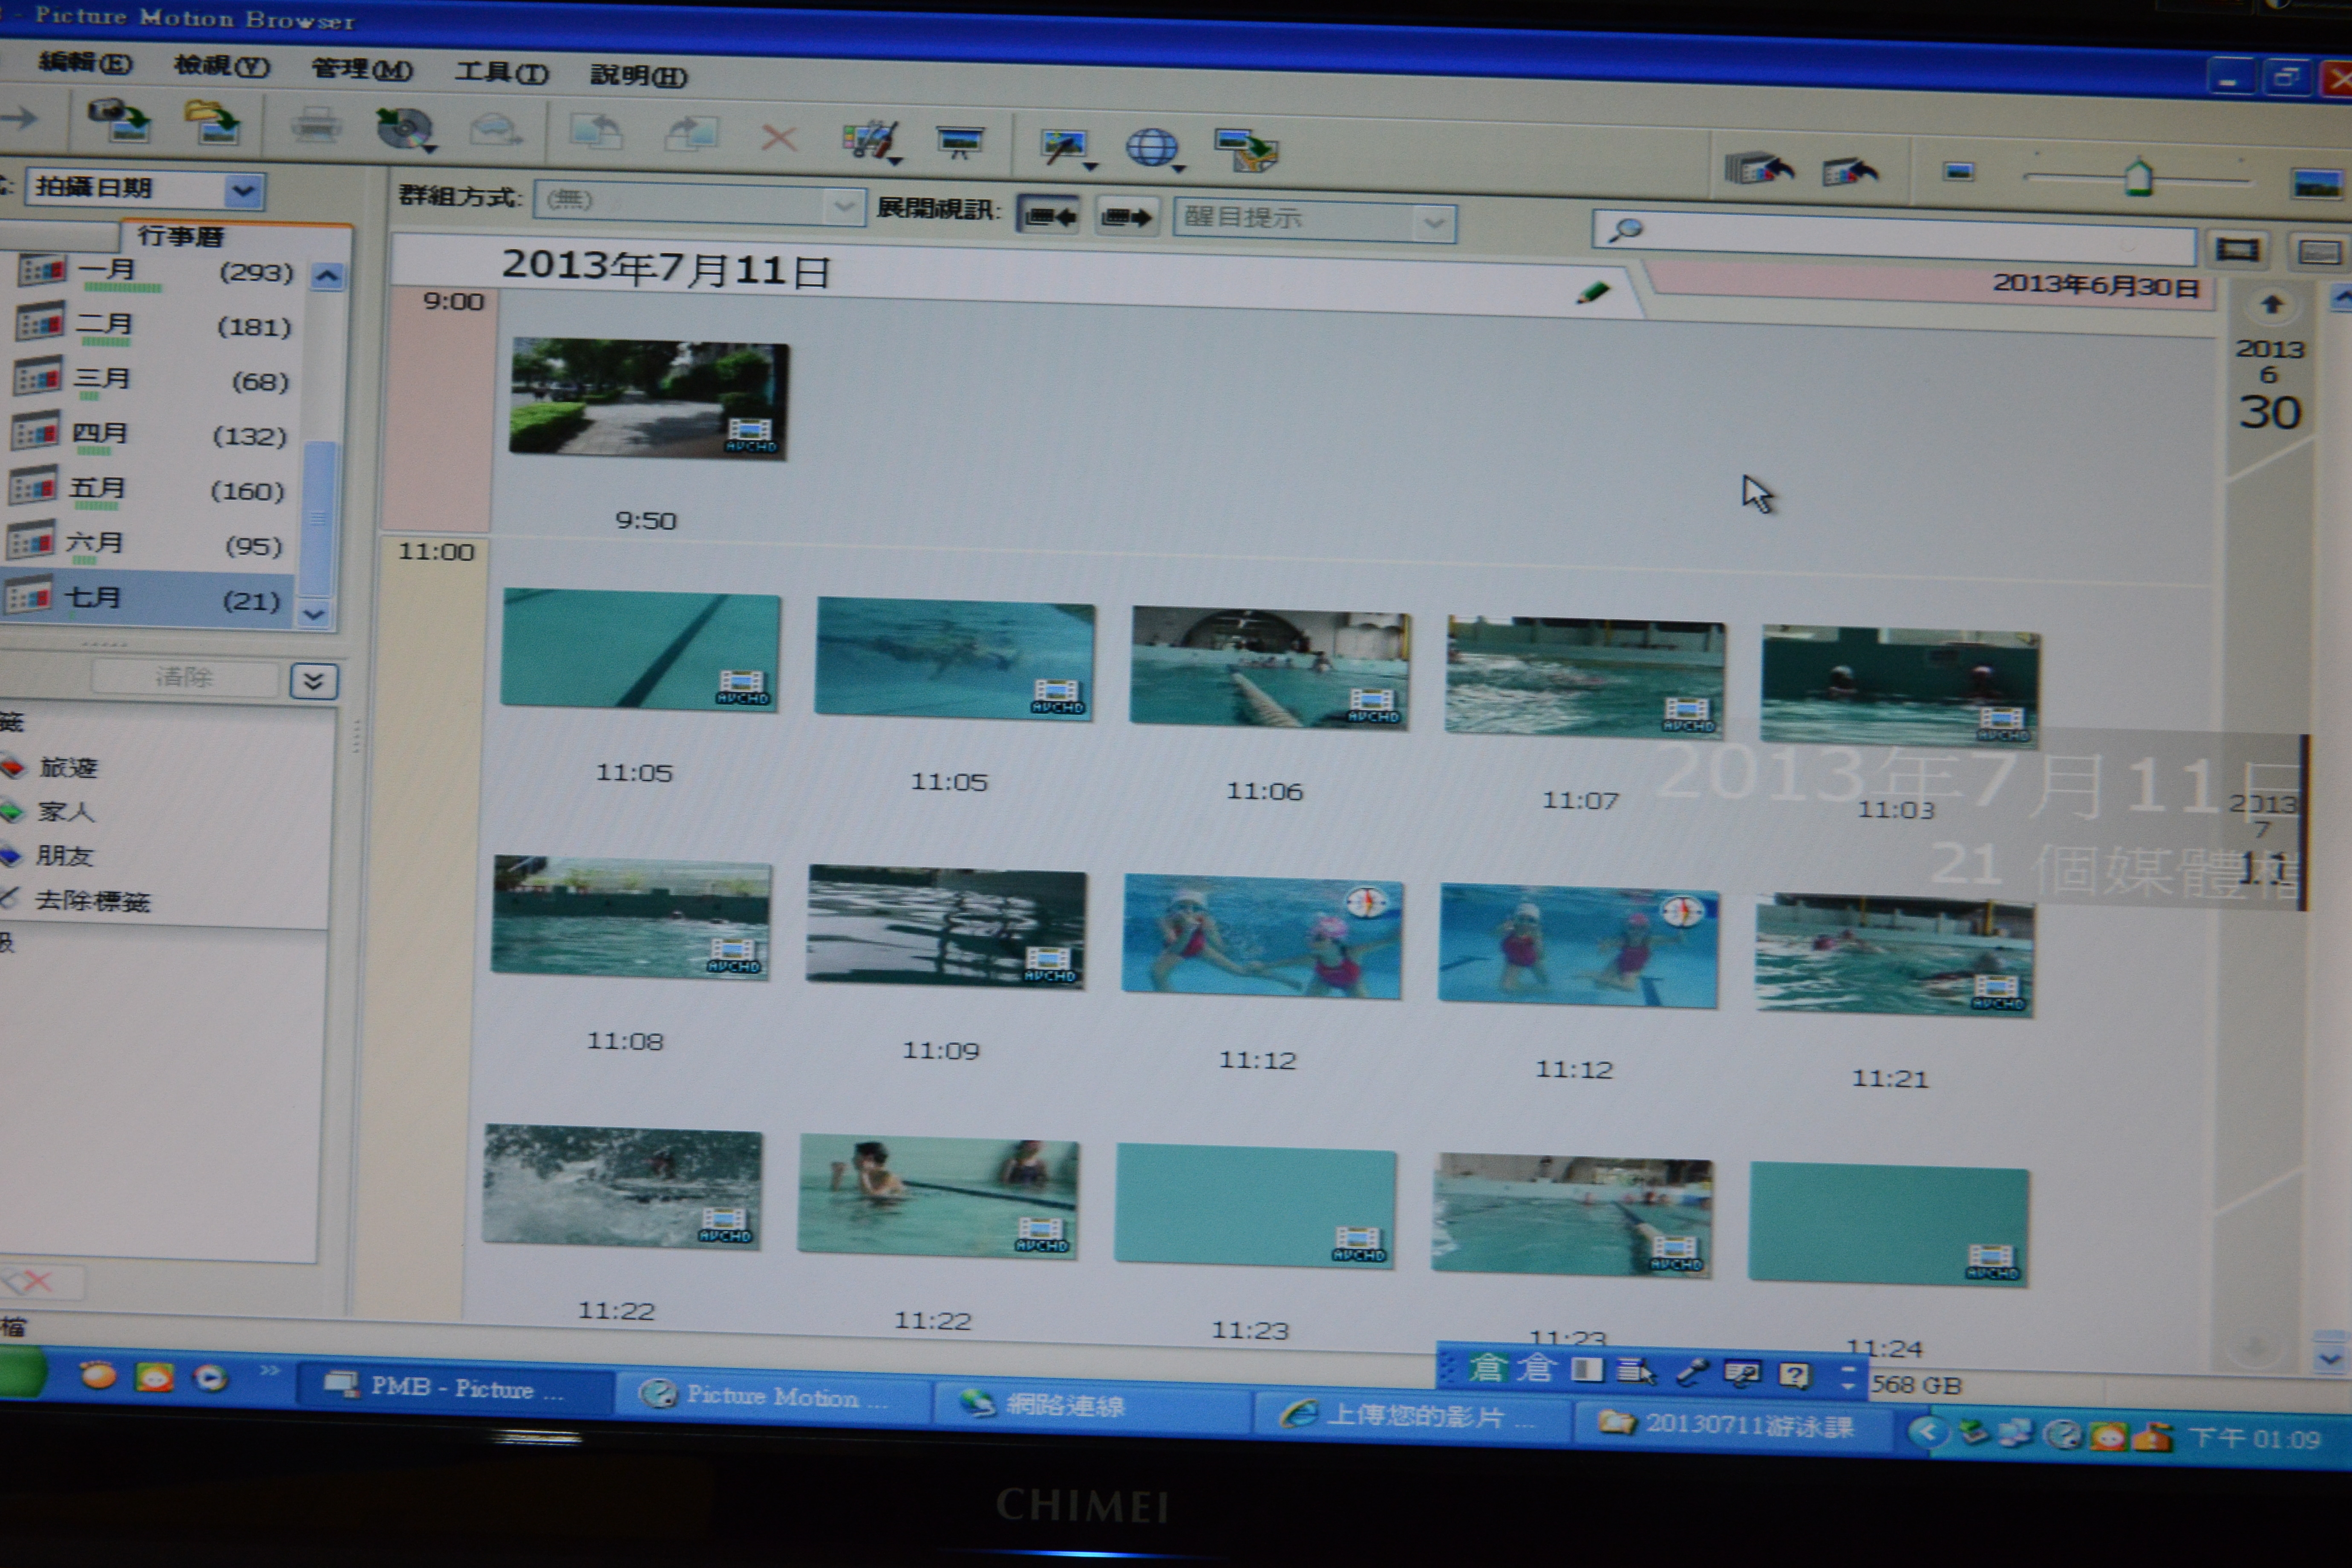This screenshot has height=1568, width=2352.
Task: Open the 管理(M) menu
Action: [x=362, y=69]
